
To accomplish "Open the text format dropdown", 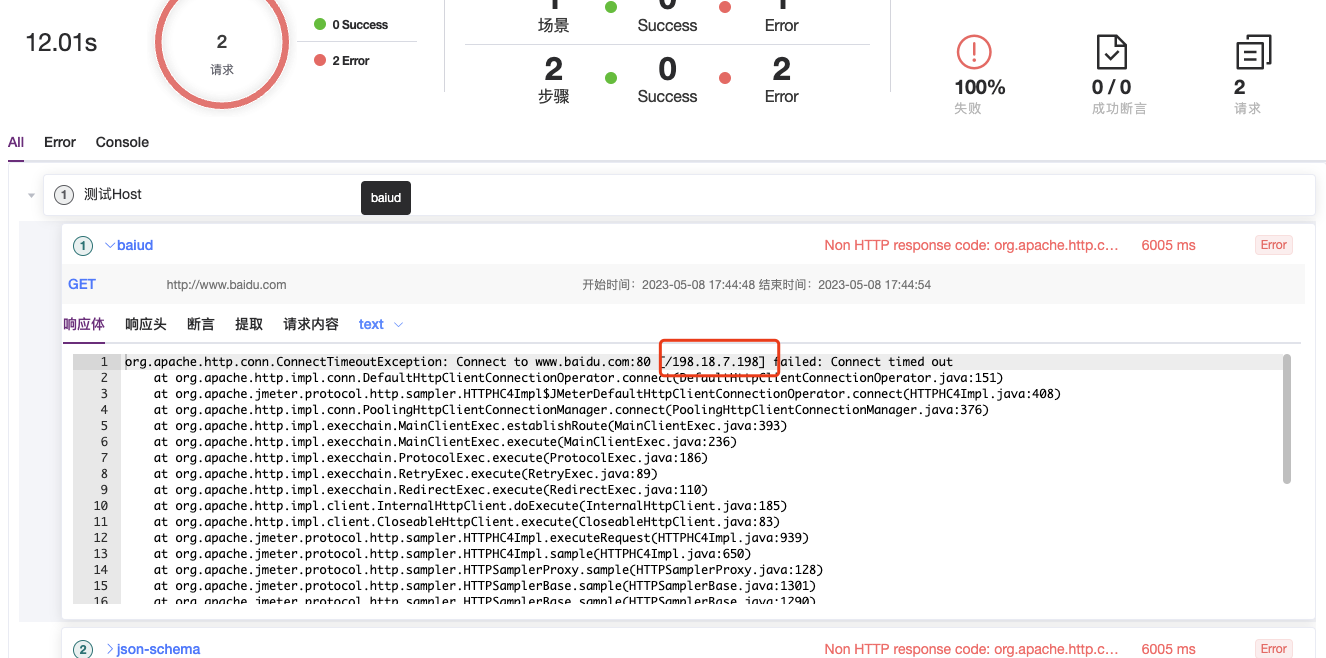I will [x=378, y=323].
